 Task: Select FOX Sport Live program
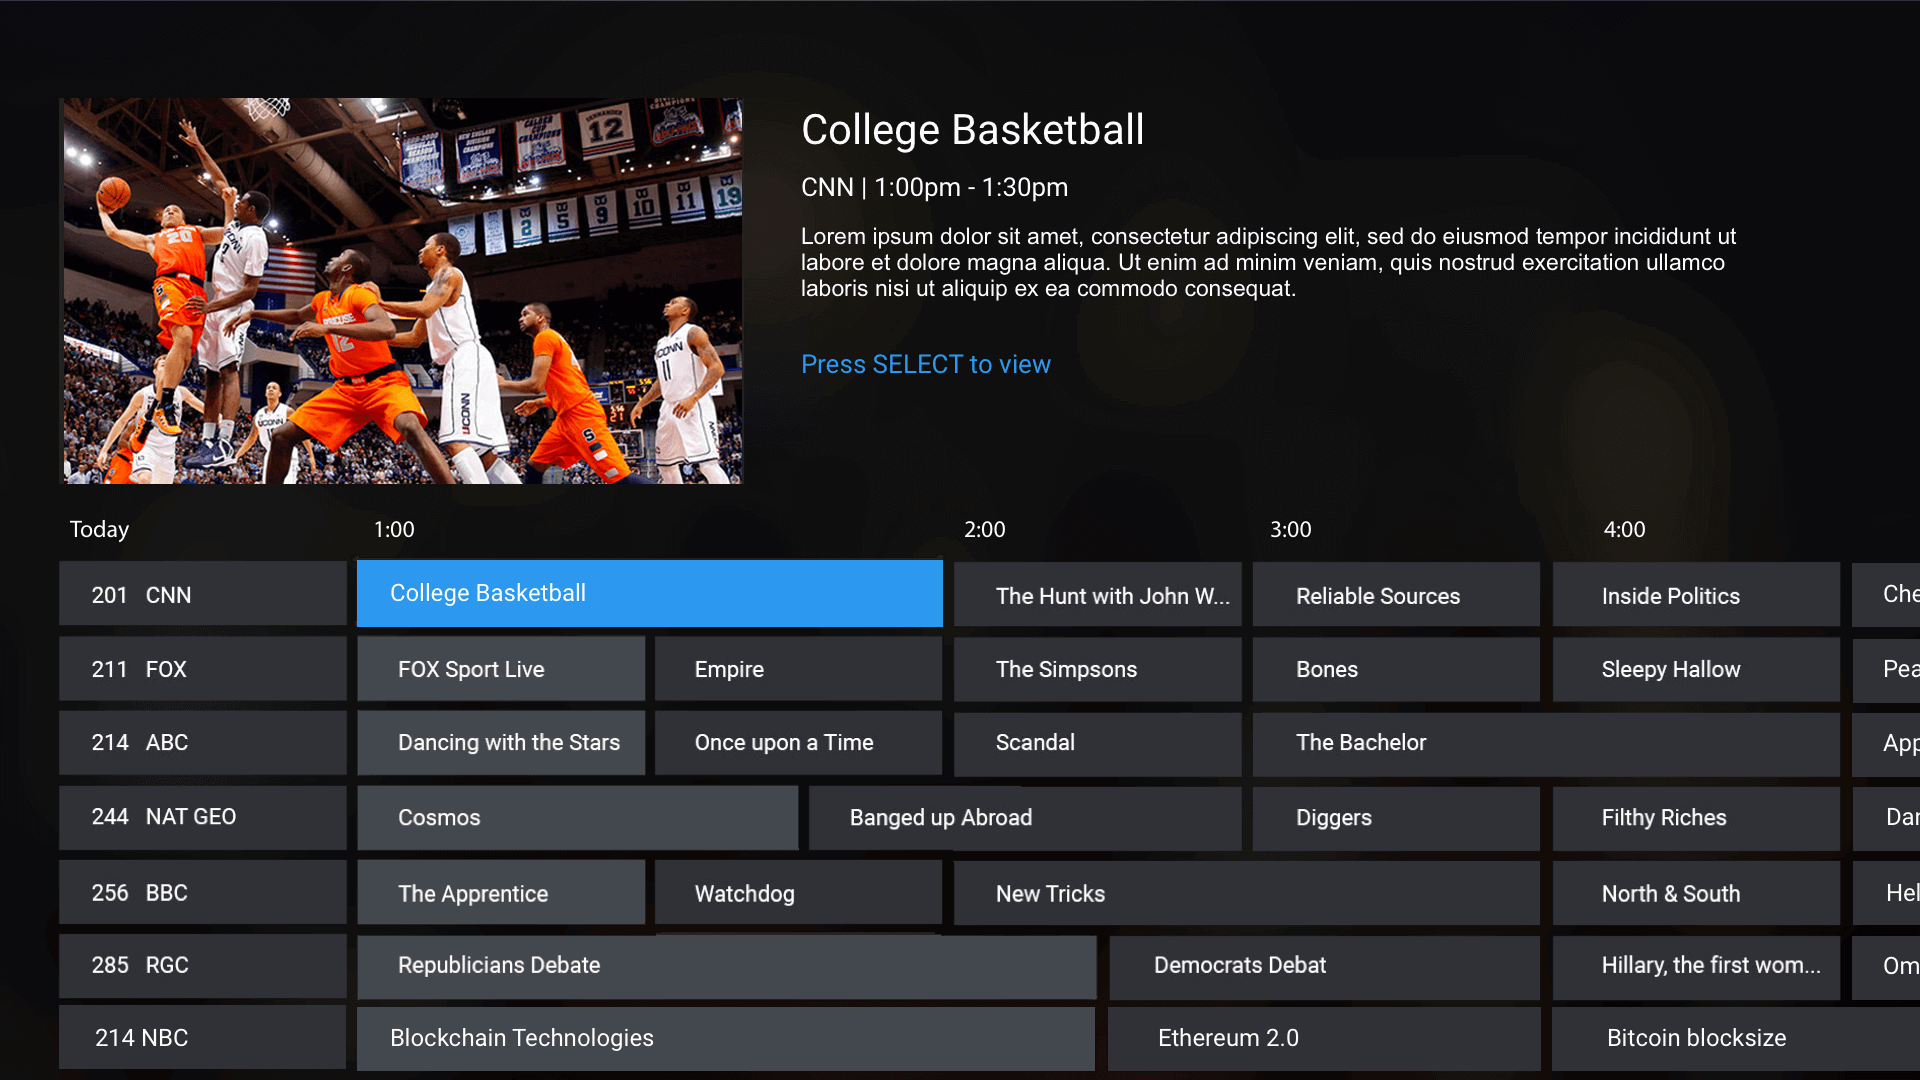[x=500, y=669]
